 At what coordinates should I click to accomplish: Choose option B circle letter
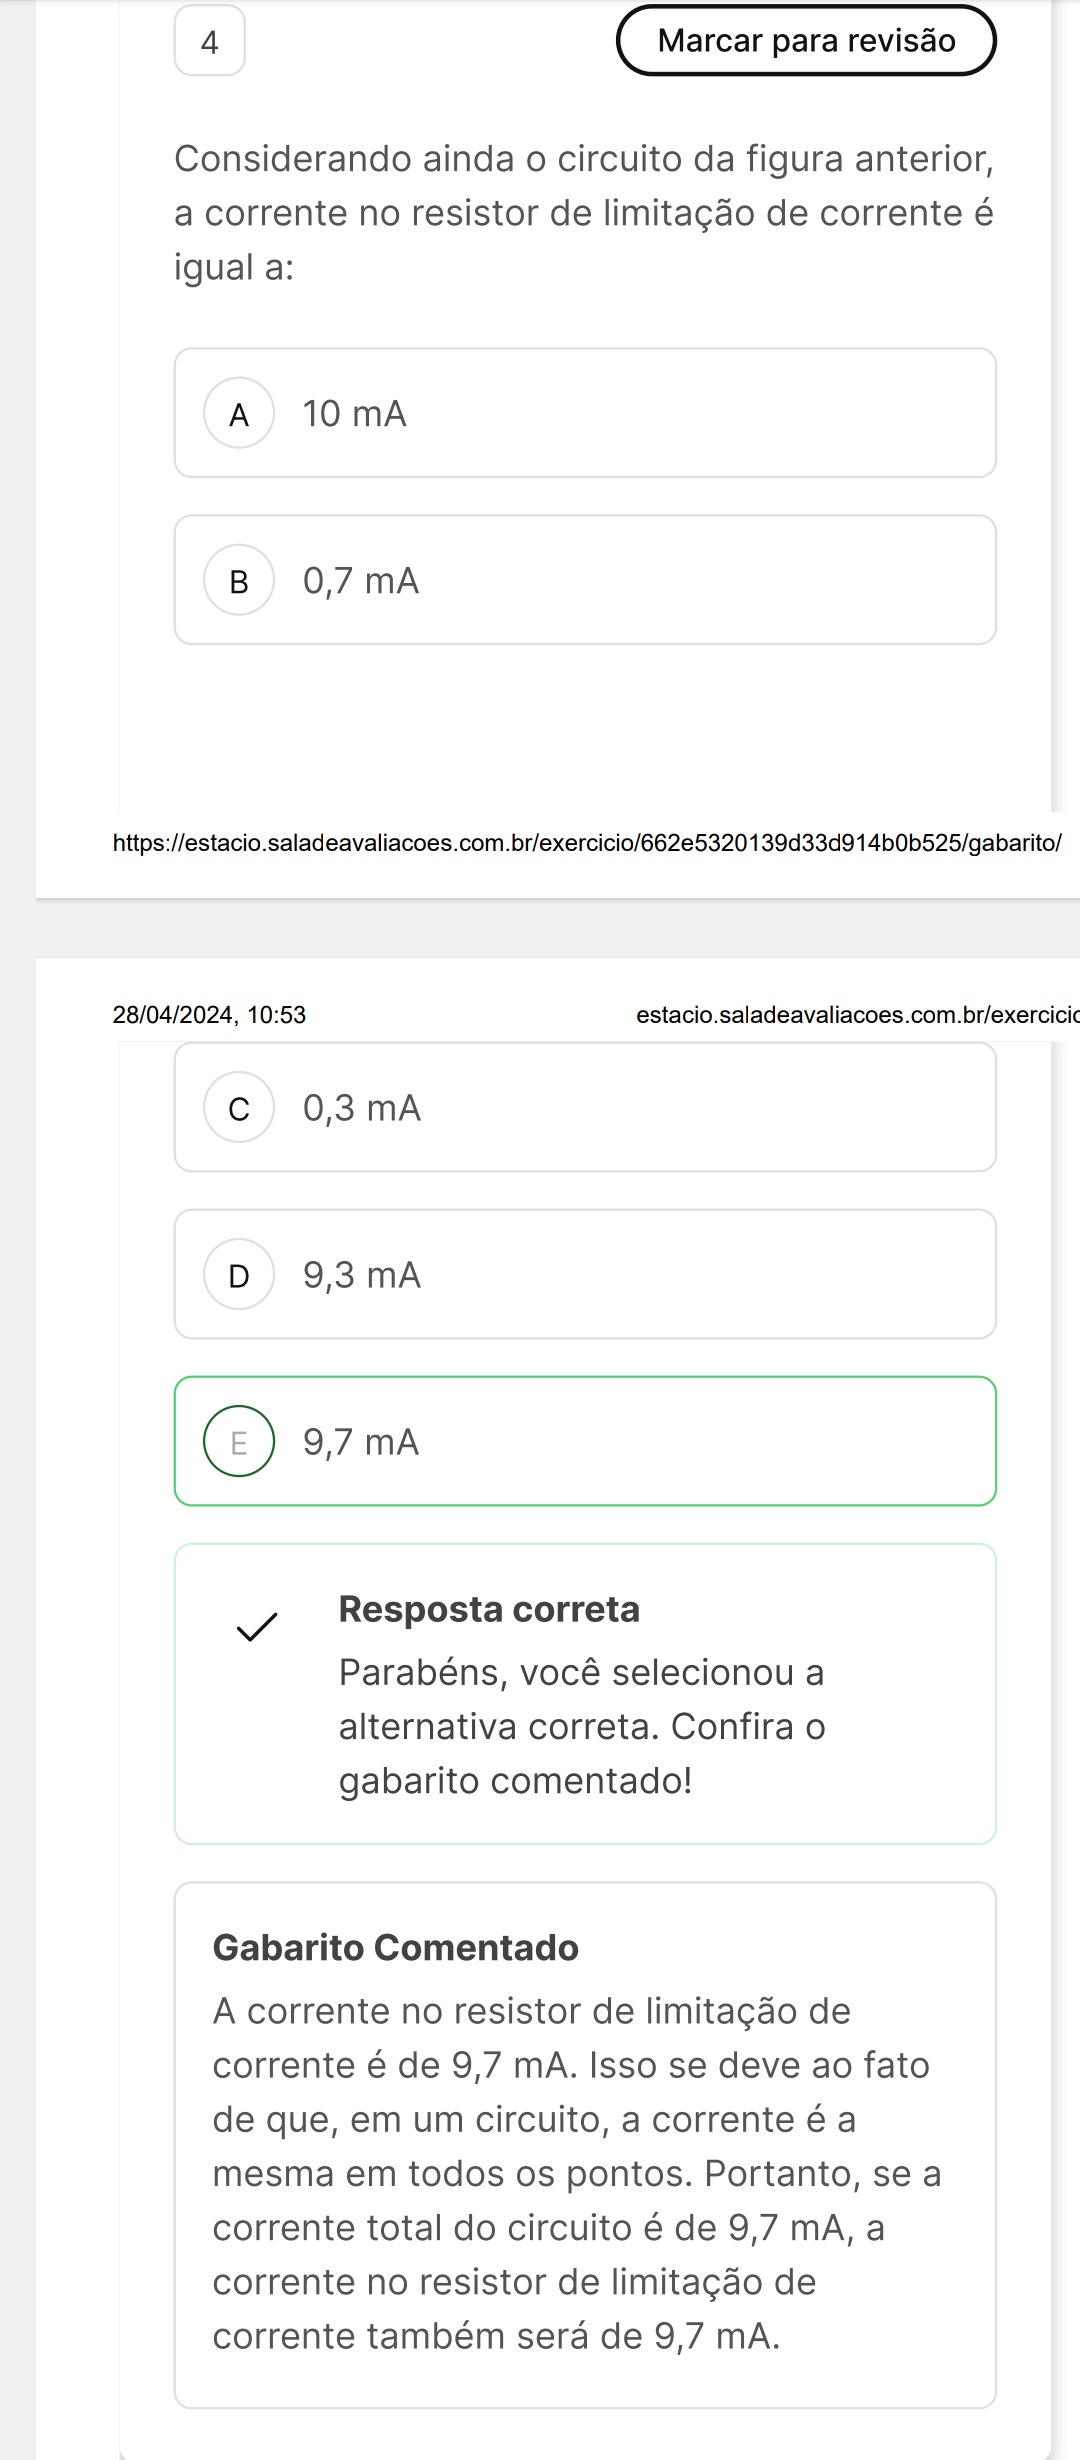click(x=239, y=580)
